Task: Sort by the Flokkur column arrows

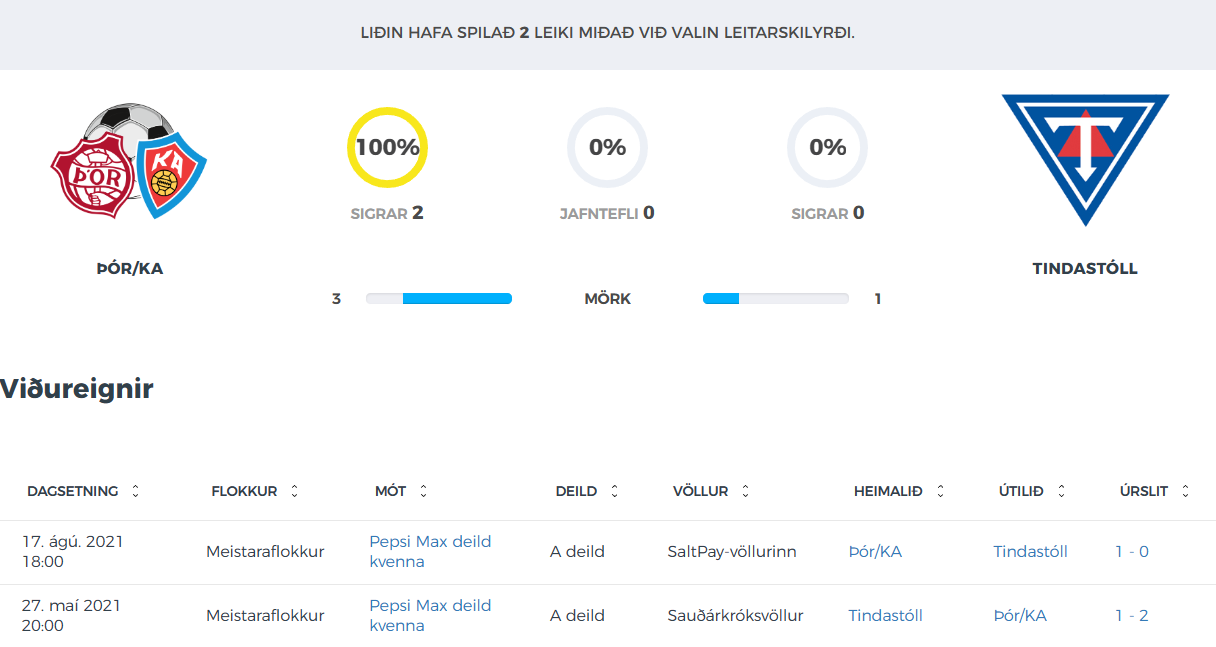Action: pyautogui.click(x=294, y=491)
